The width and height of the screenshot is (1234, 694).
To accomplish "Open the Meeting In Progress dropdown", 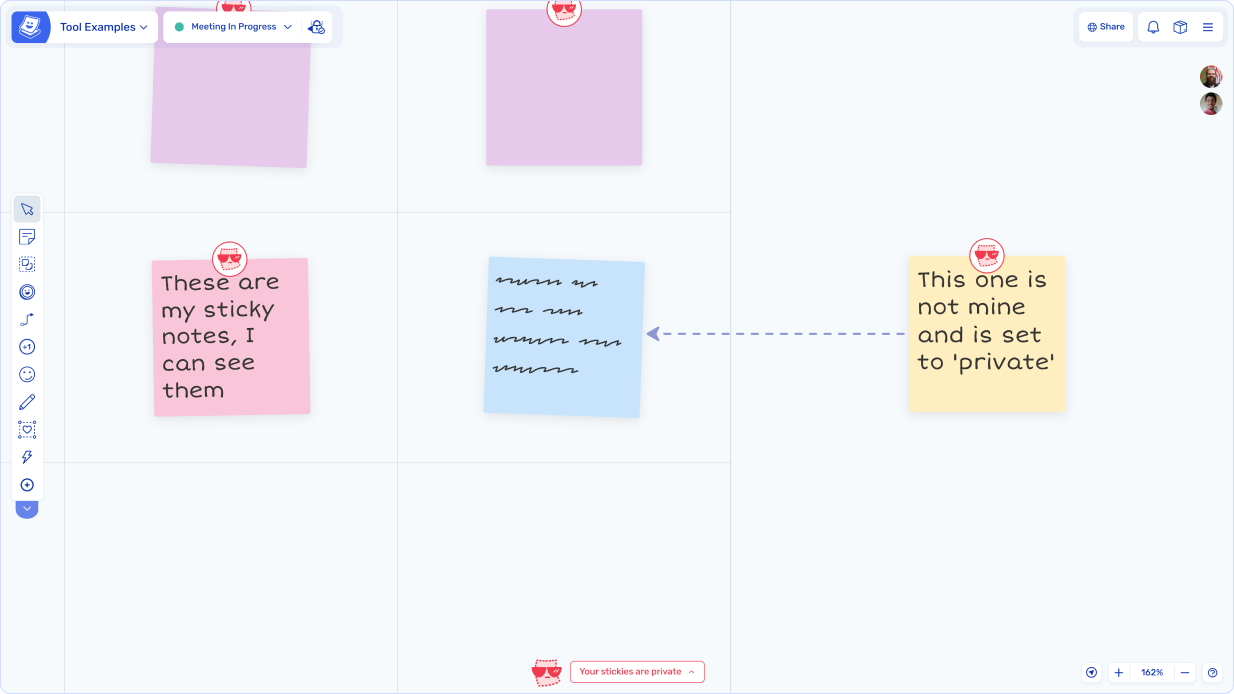I will click(x=233, y=27).
